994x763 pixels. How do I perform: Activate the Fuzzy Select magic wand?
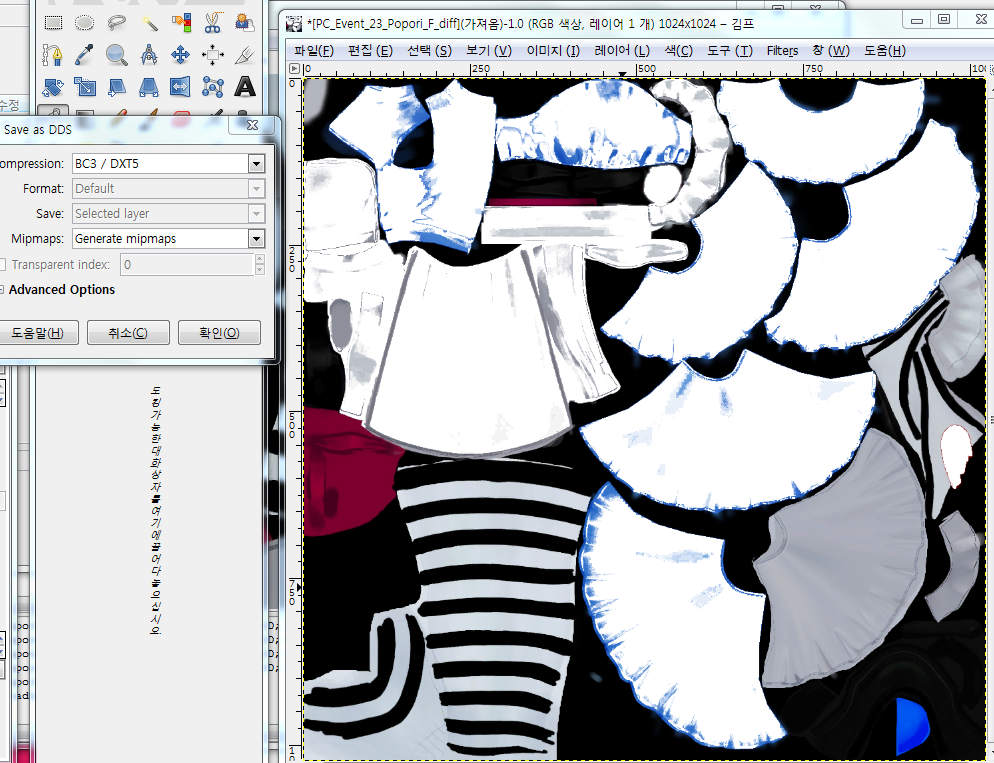[x=149, y=22]
